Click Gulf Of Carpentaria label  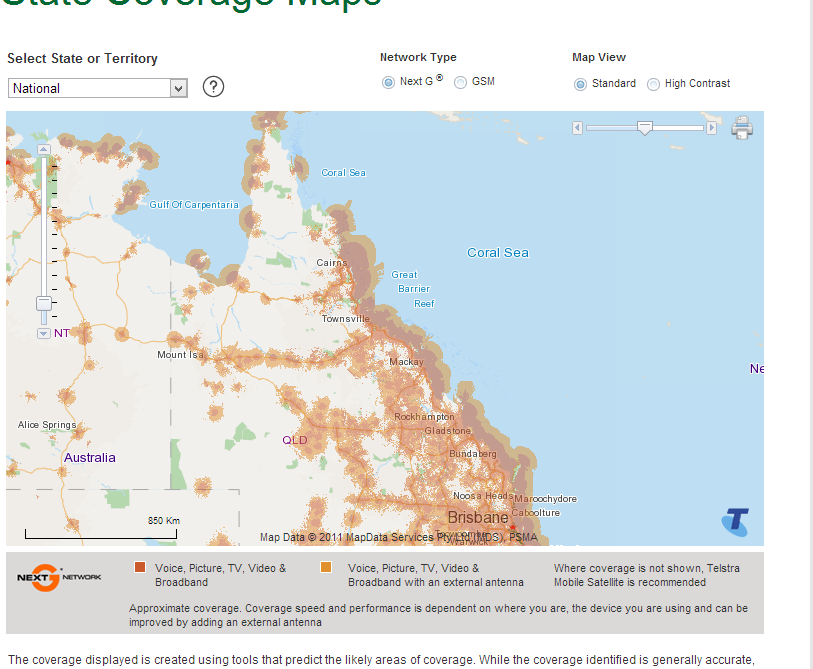[194, 205]
